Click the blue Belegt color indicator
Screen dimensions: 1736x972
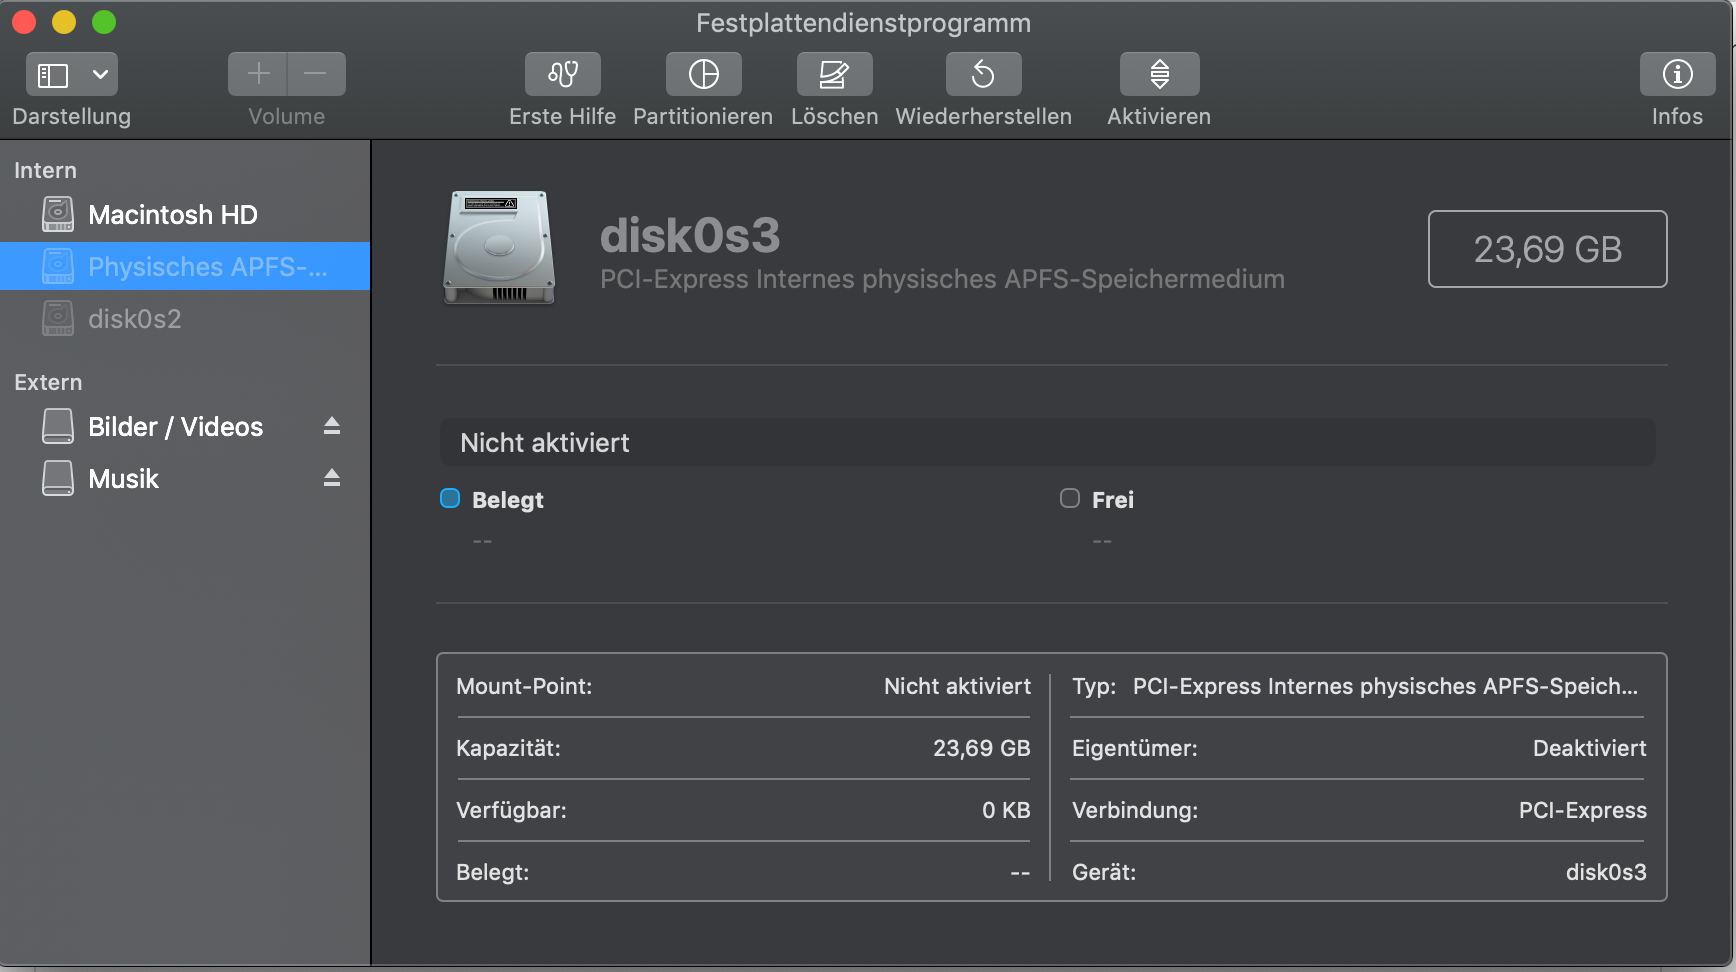click(x=450, y=499)
